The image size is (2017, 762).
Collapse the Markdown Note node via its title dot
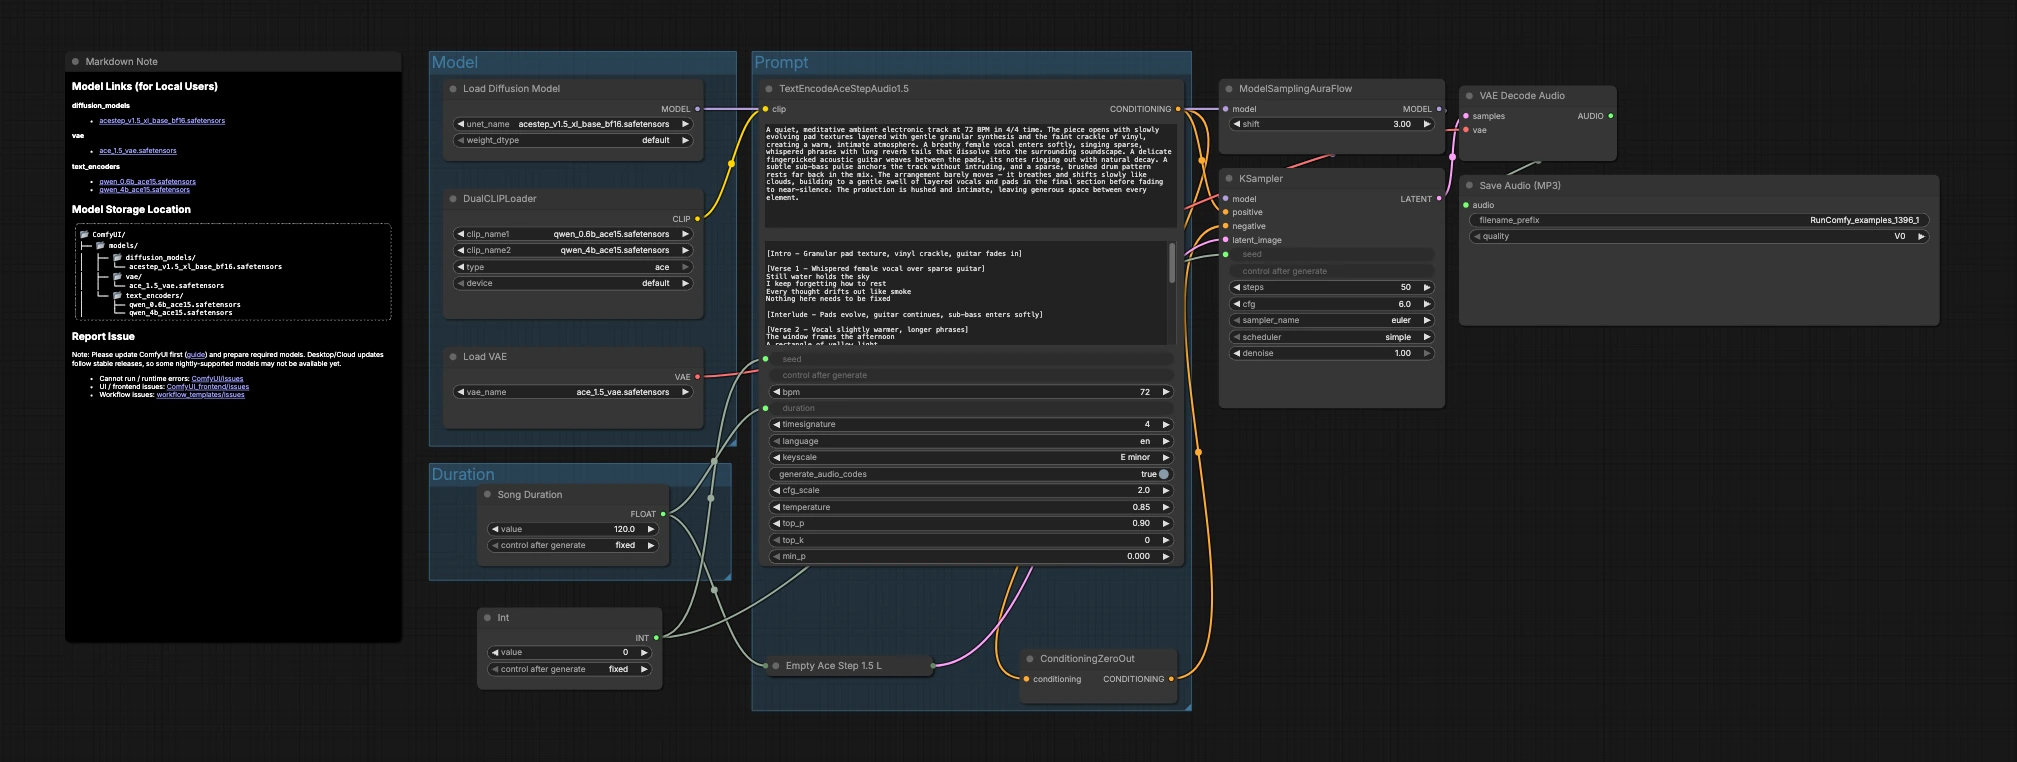pyautogui.click(x=76, y=62)
